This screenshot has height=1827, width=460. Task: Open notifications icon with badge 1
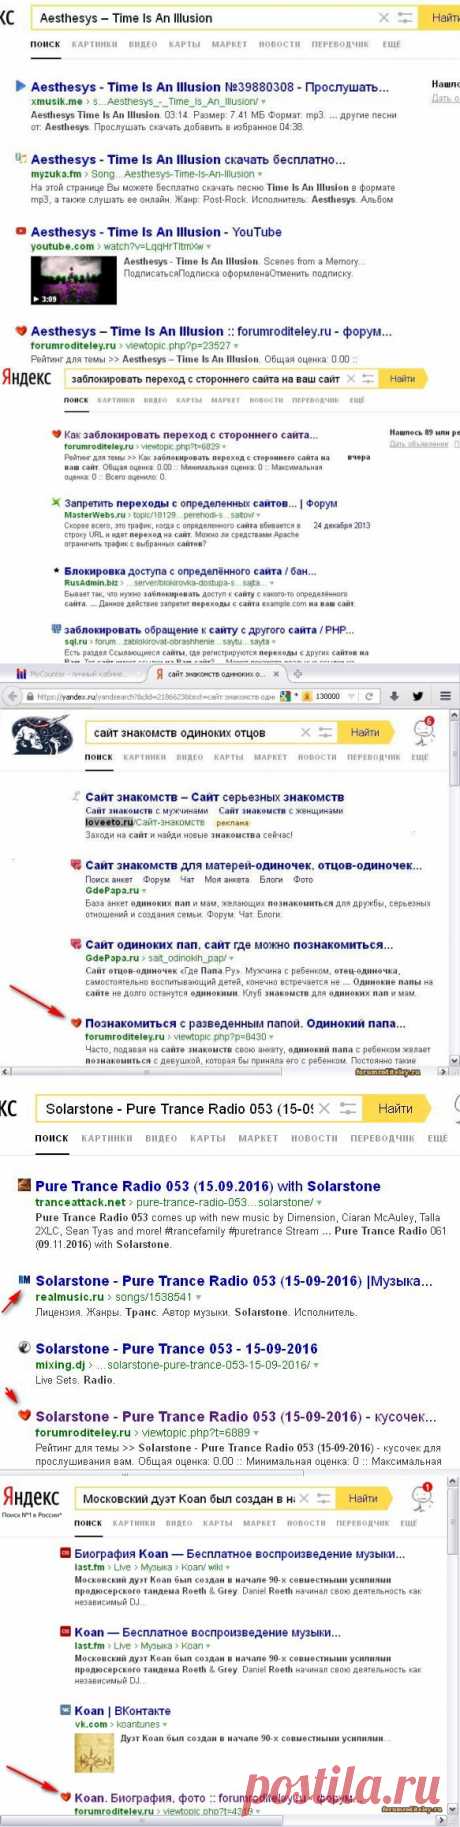pyautogui.click(x=423, y=1497)
